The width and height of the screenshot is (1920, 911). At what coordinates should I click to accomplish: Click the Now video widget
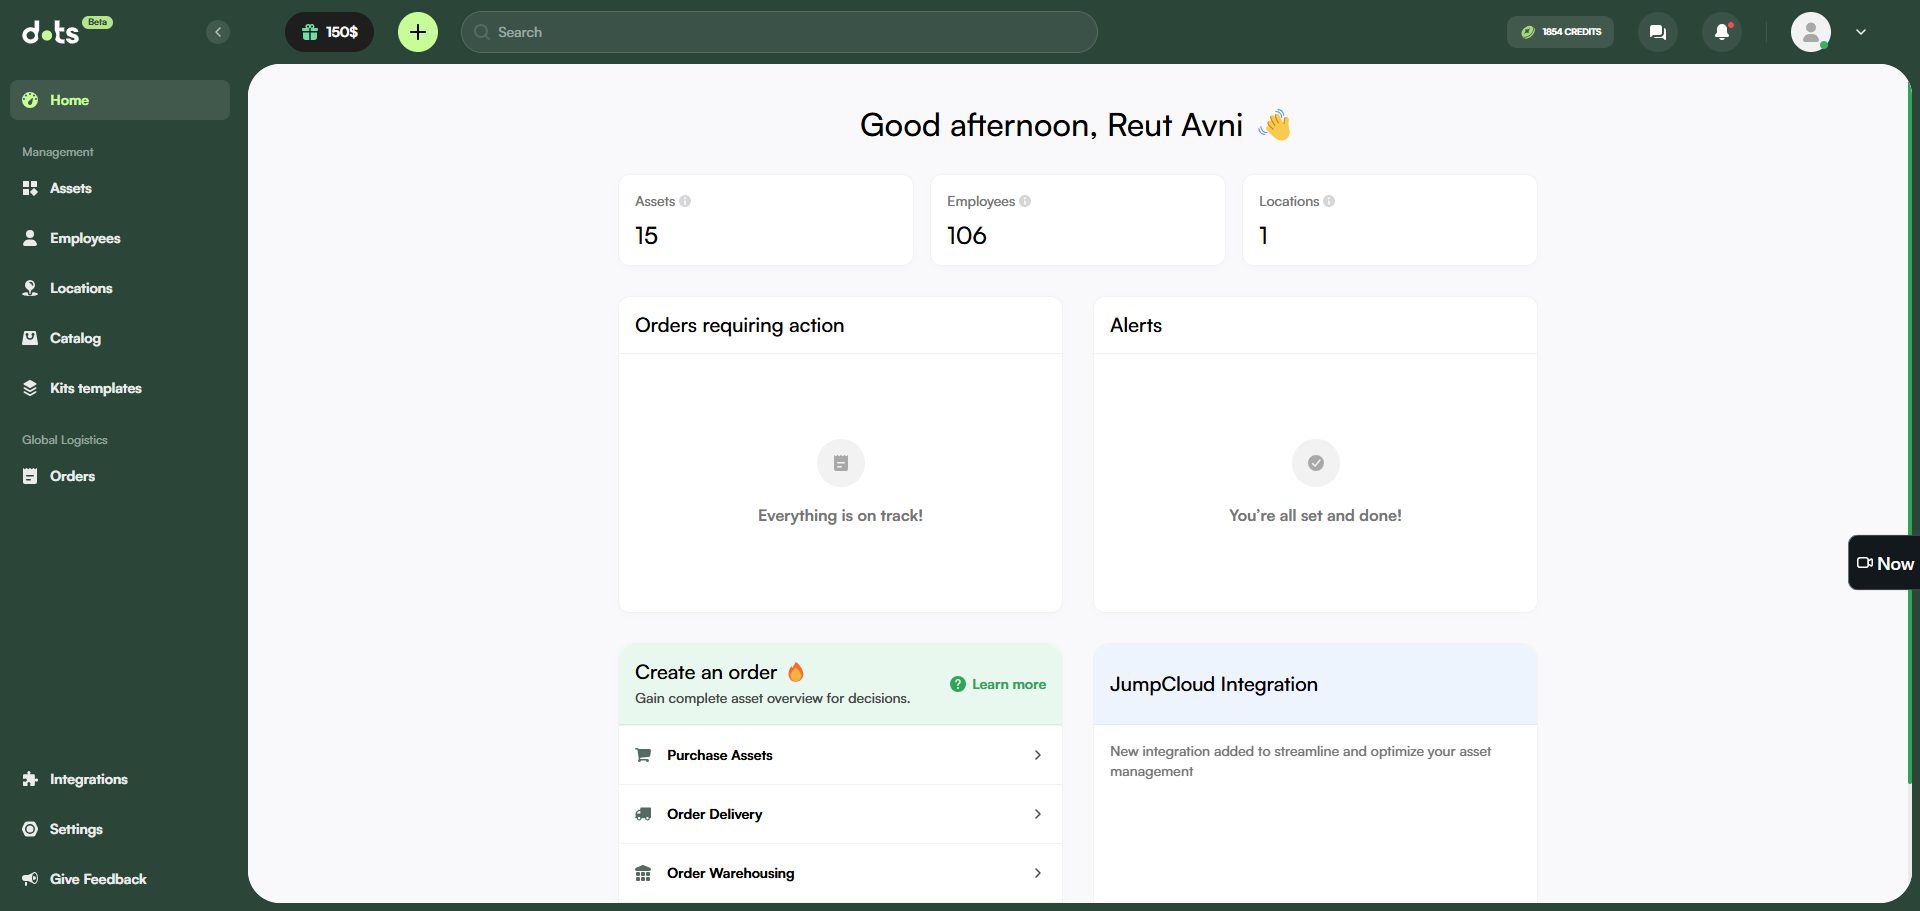click(x=1885, y=563)
